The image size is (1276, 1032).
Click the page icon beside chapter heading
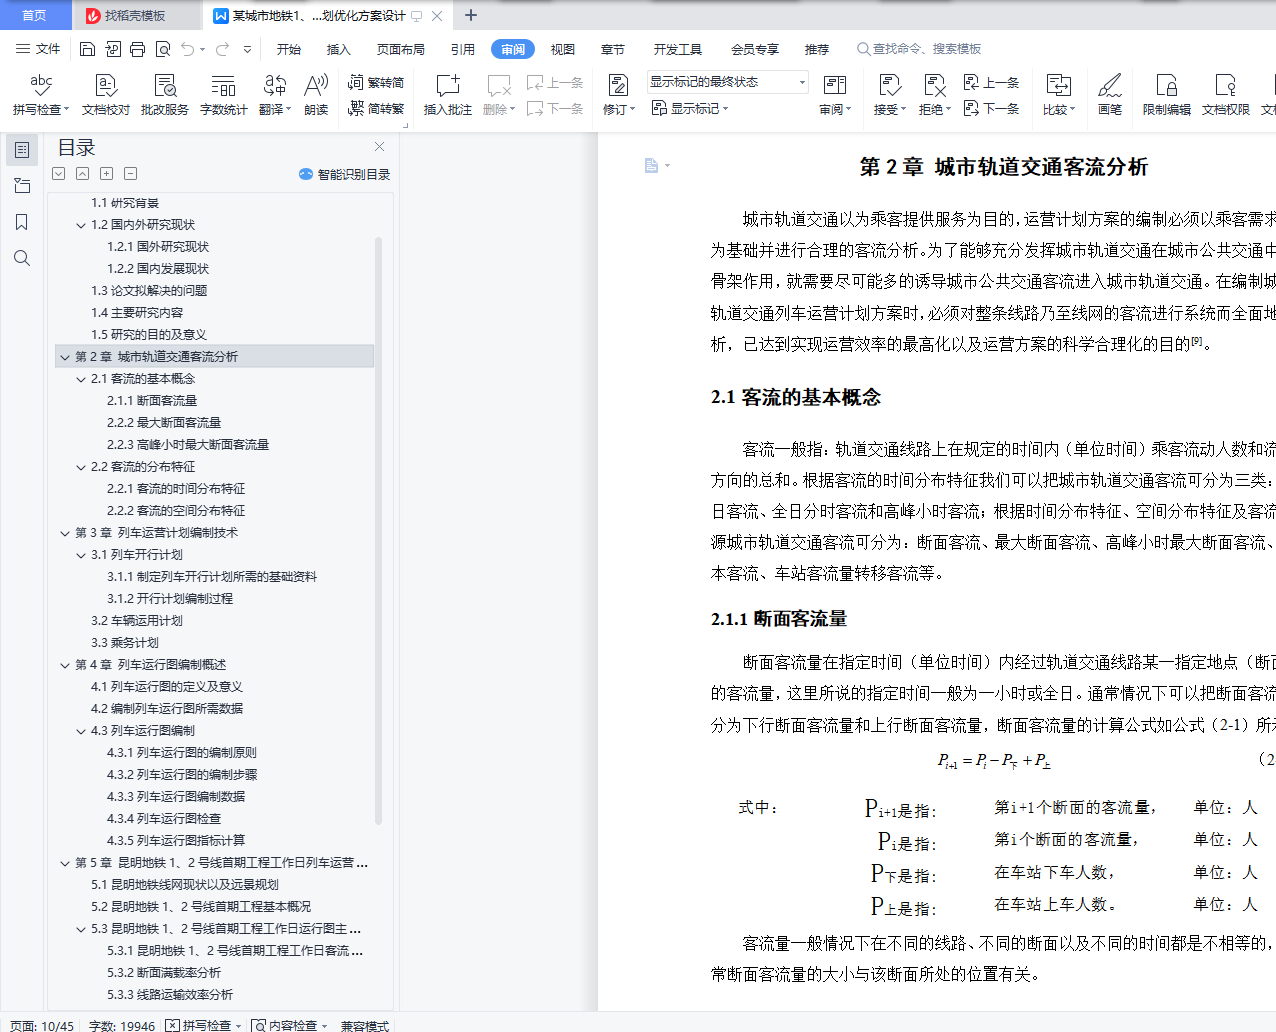pos(652,166)
